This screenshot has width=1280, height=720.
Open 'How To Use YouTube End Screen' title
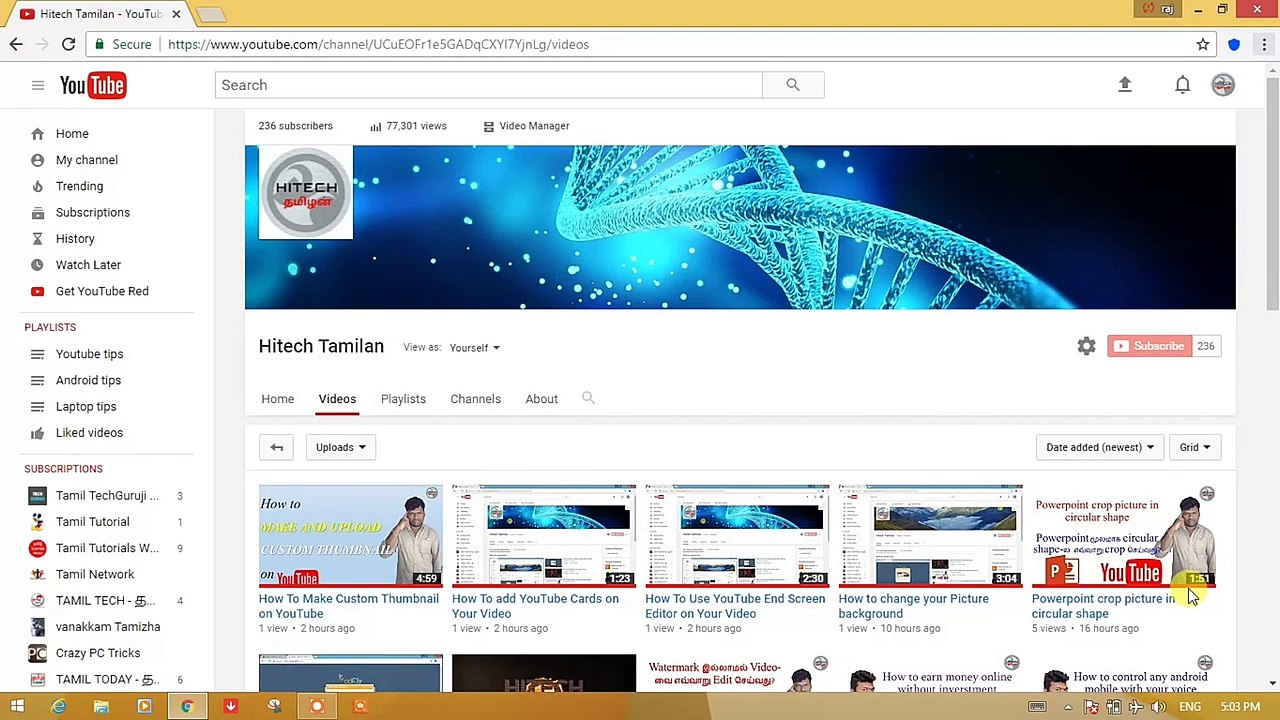click(735, 606)
